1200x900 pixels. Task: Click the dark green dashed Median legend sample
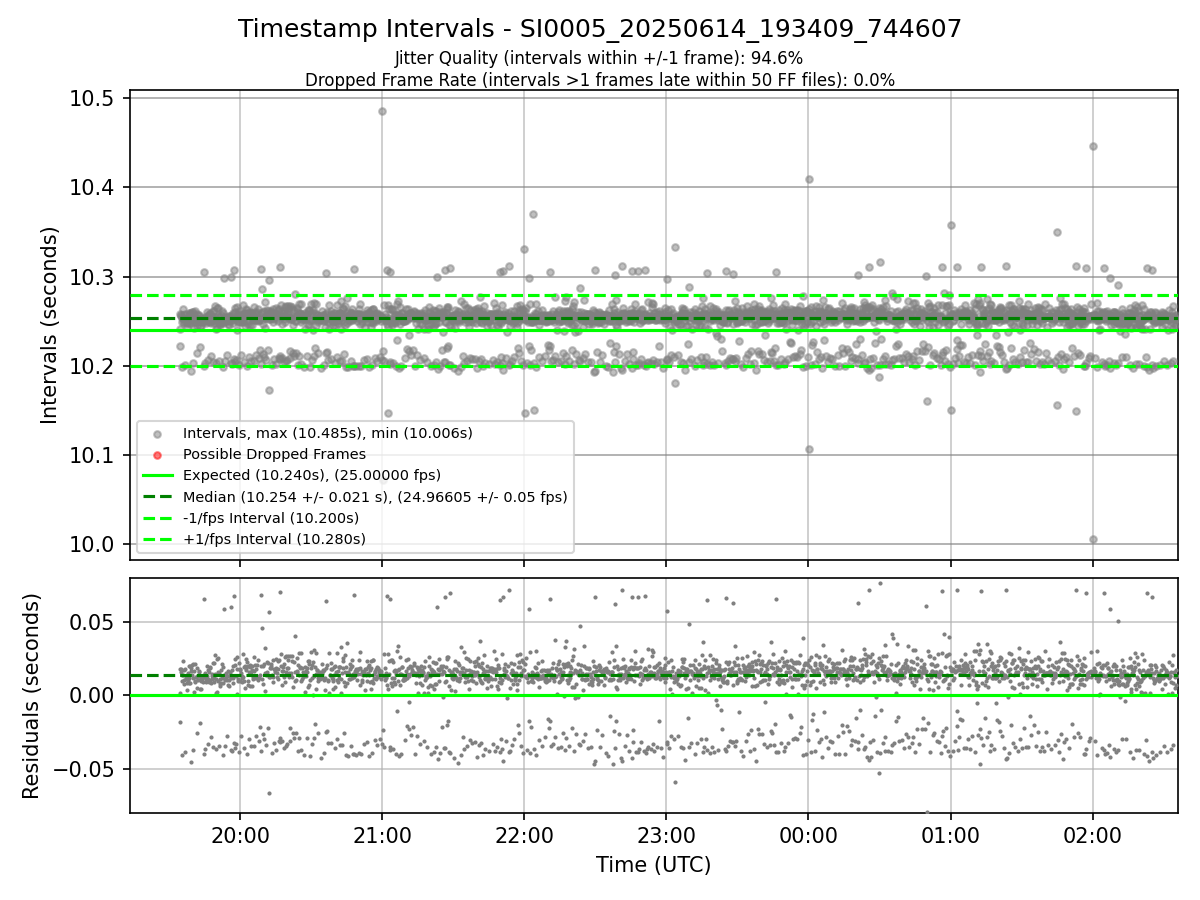point(156,496)
